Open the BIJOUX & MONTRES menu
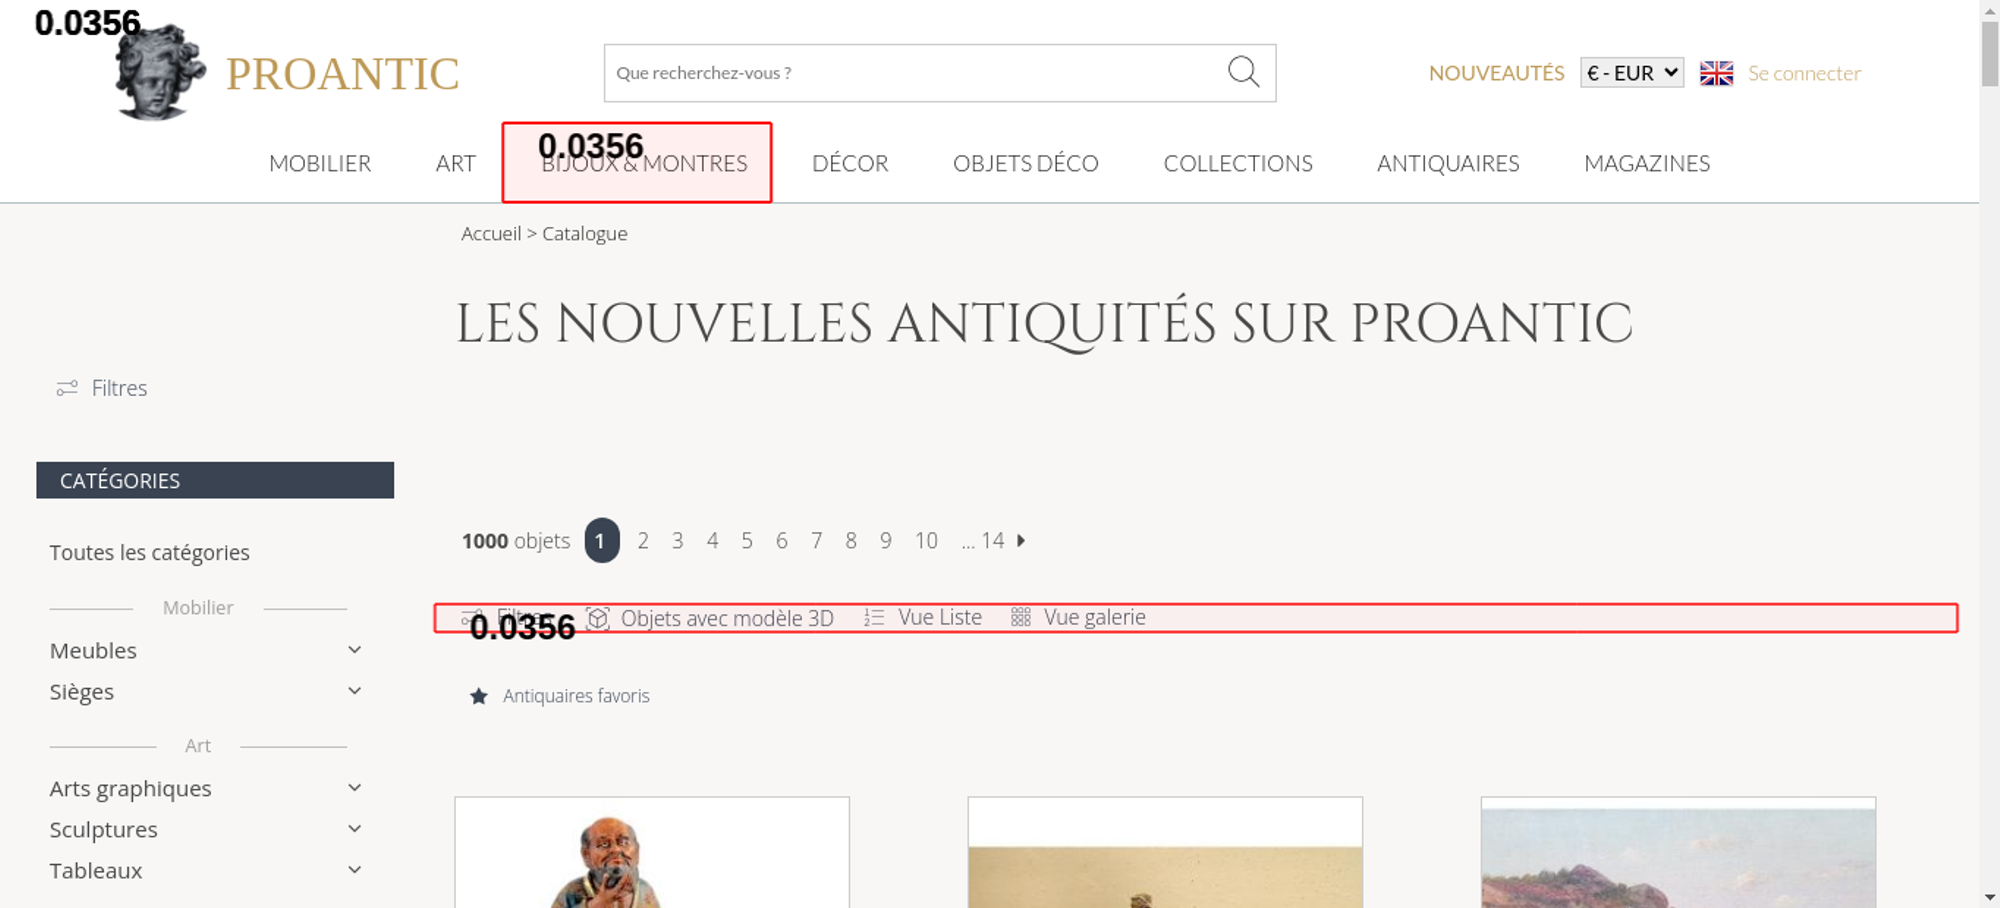 tap(645, 163)
